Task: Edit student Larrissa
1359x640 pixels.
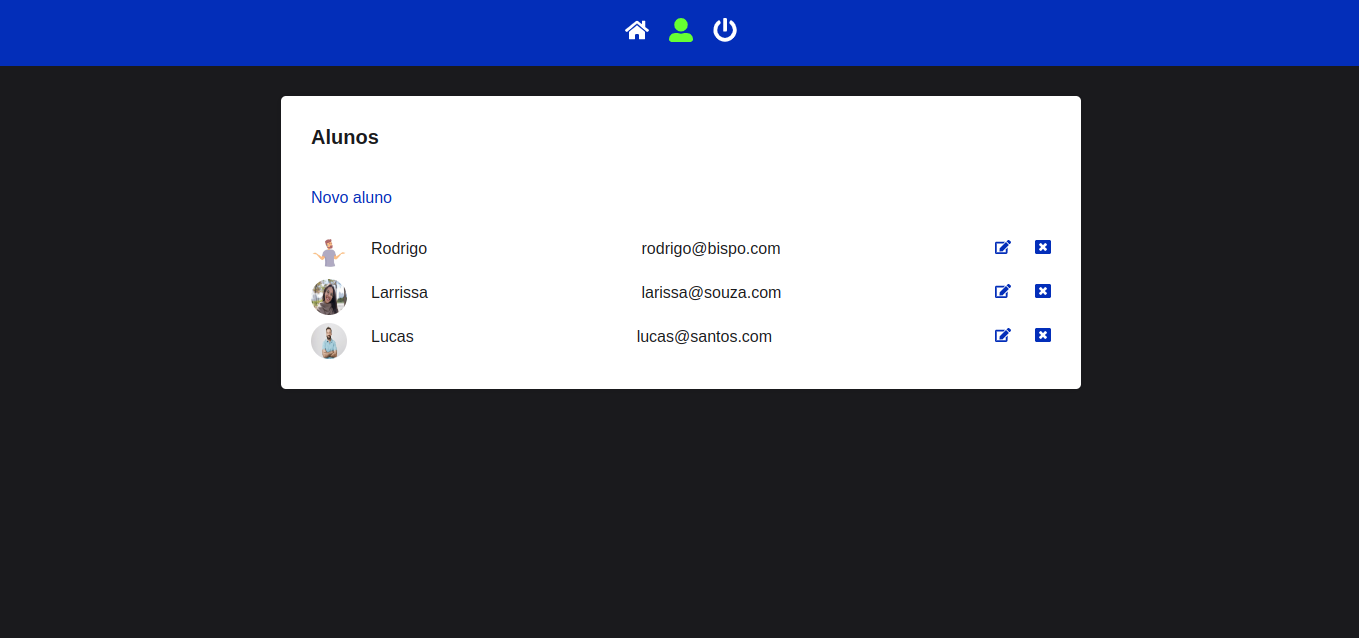Action: click(x=1002, y=292)
